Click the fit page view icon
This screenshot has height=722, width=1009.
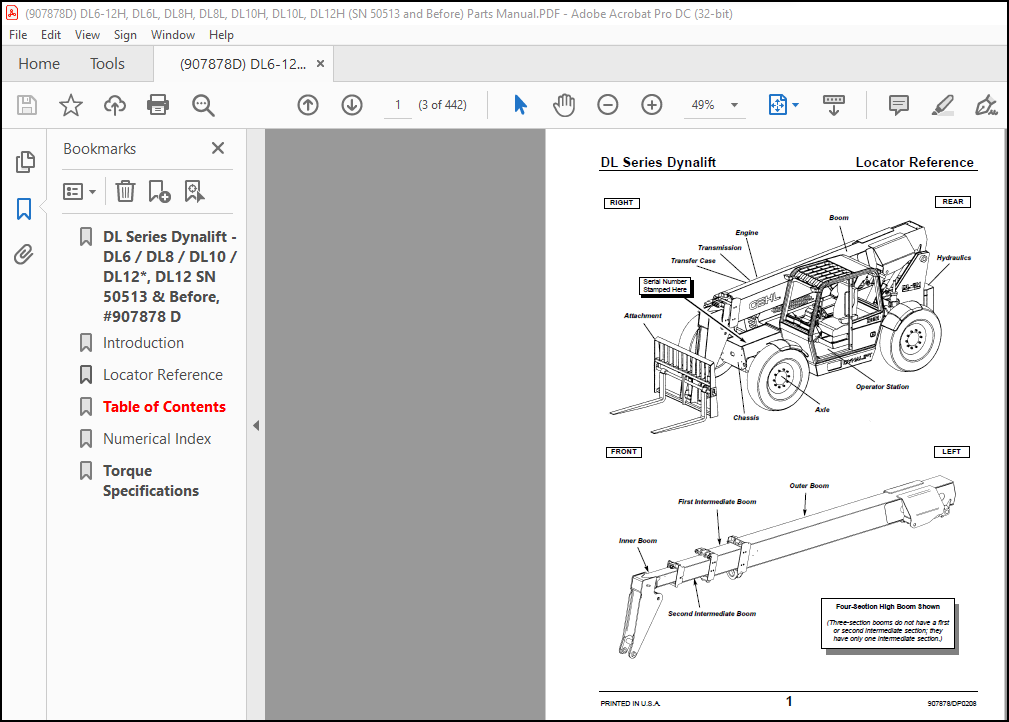(x=777, y=105)
